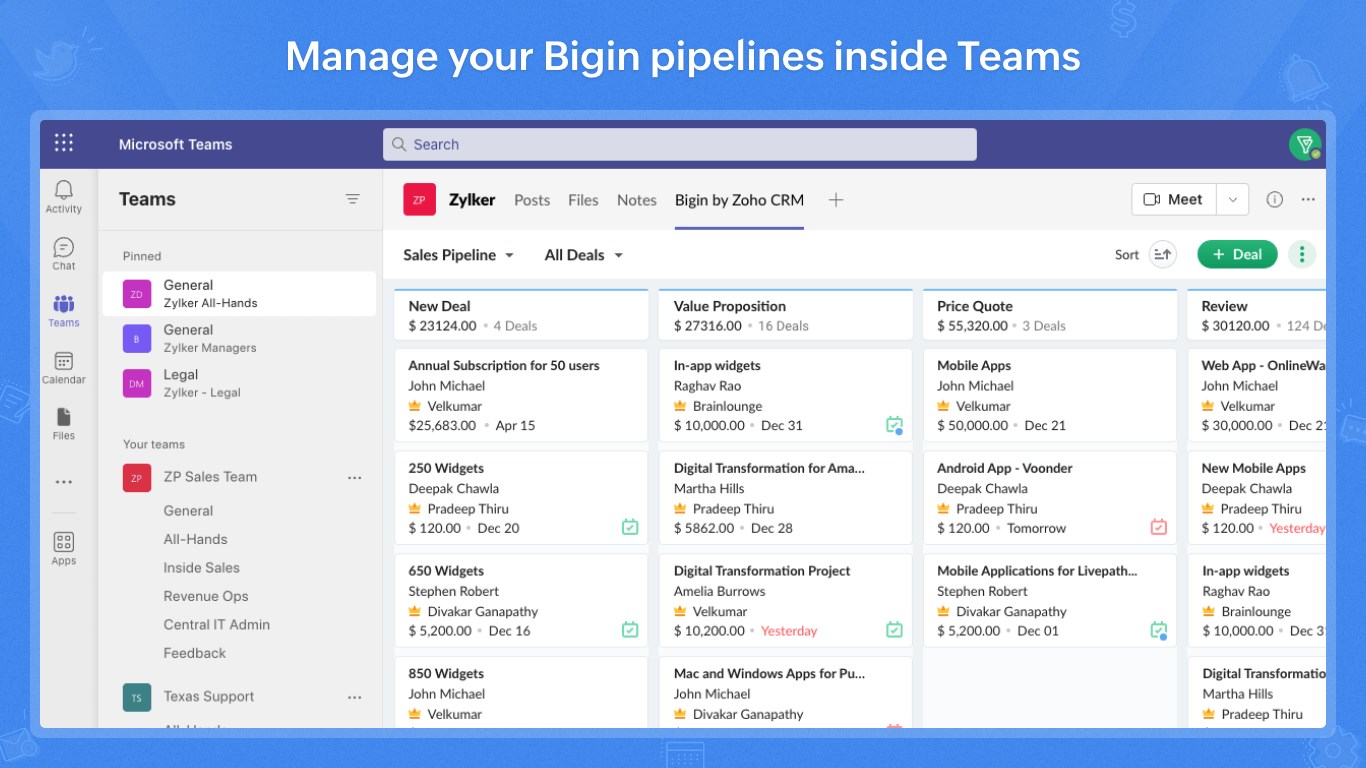This screenshot has width=1366, height=768.
Task: Open Mac and Windows Apps deal card
Action: click(786, 692)
